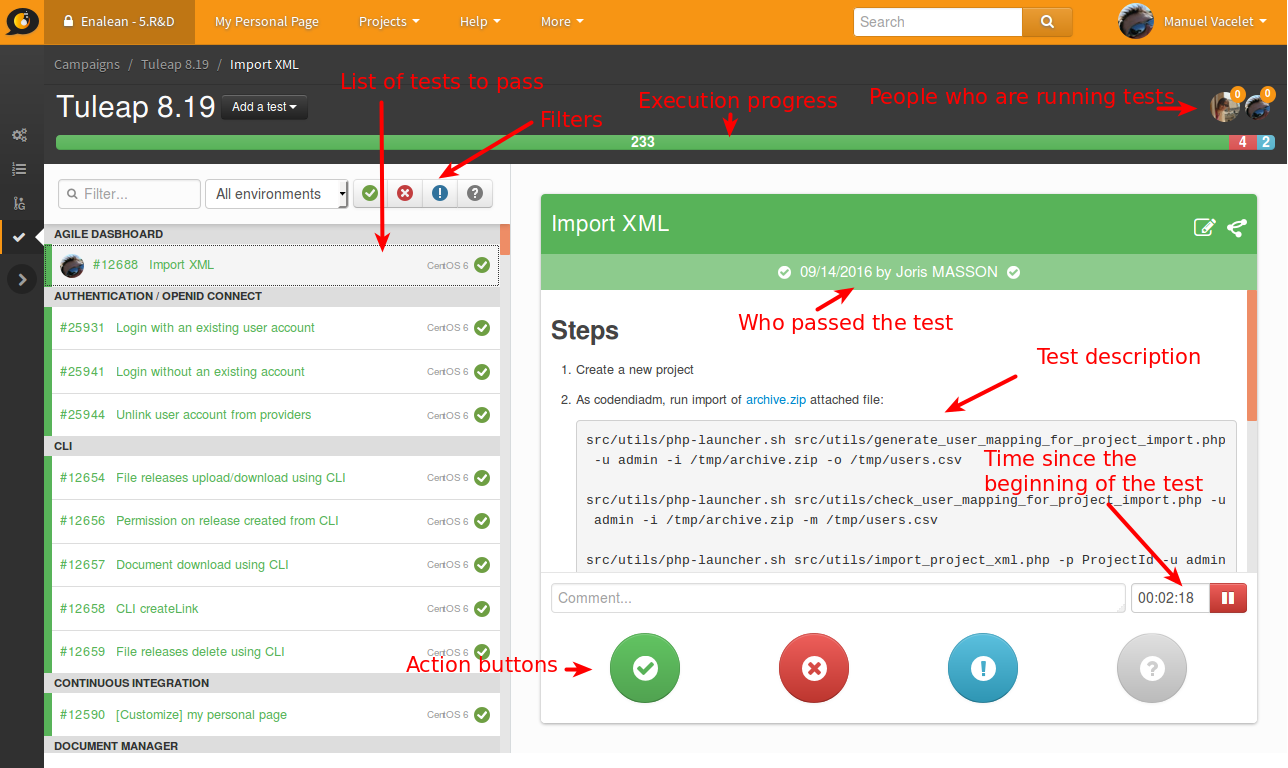The width and height of the screenshot is (1288, 768).
Task: Mark test as blocked with blue button
Action: click(x=983, y=668)
